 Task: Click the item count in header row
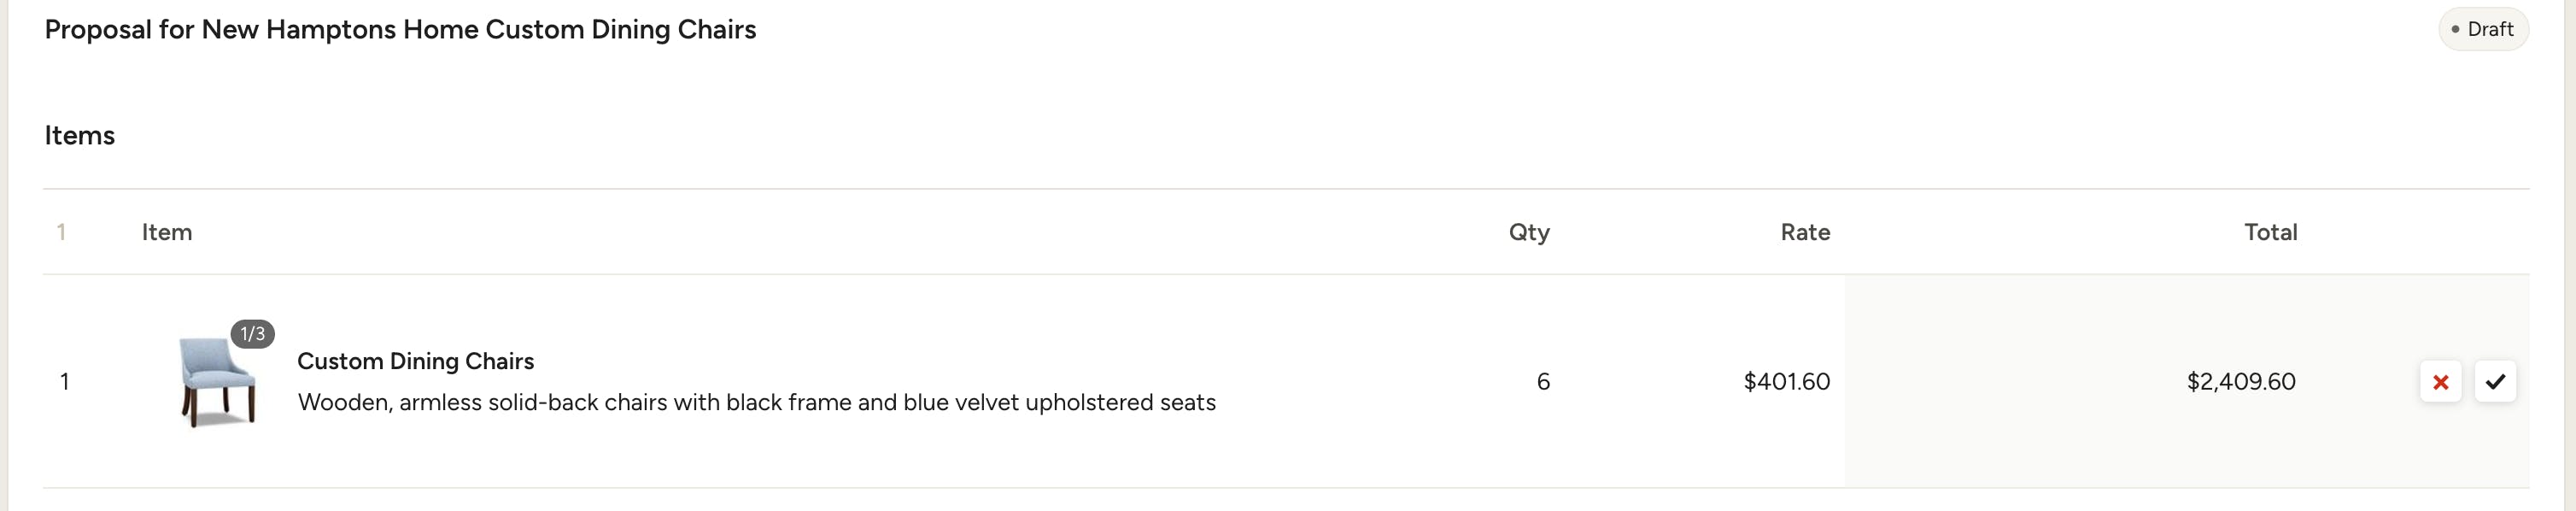62,233
